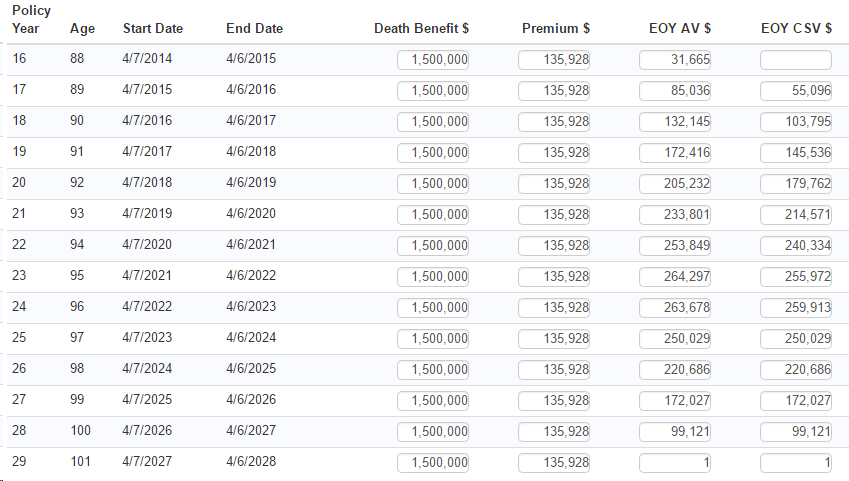Click the Death Benefit $ column header
849x481 pixels.
click(x=421, y=29)
